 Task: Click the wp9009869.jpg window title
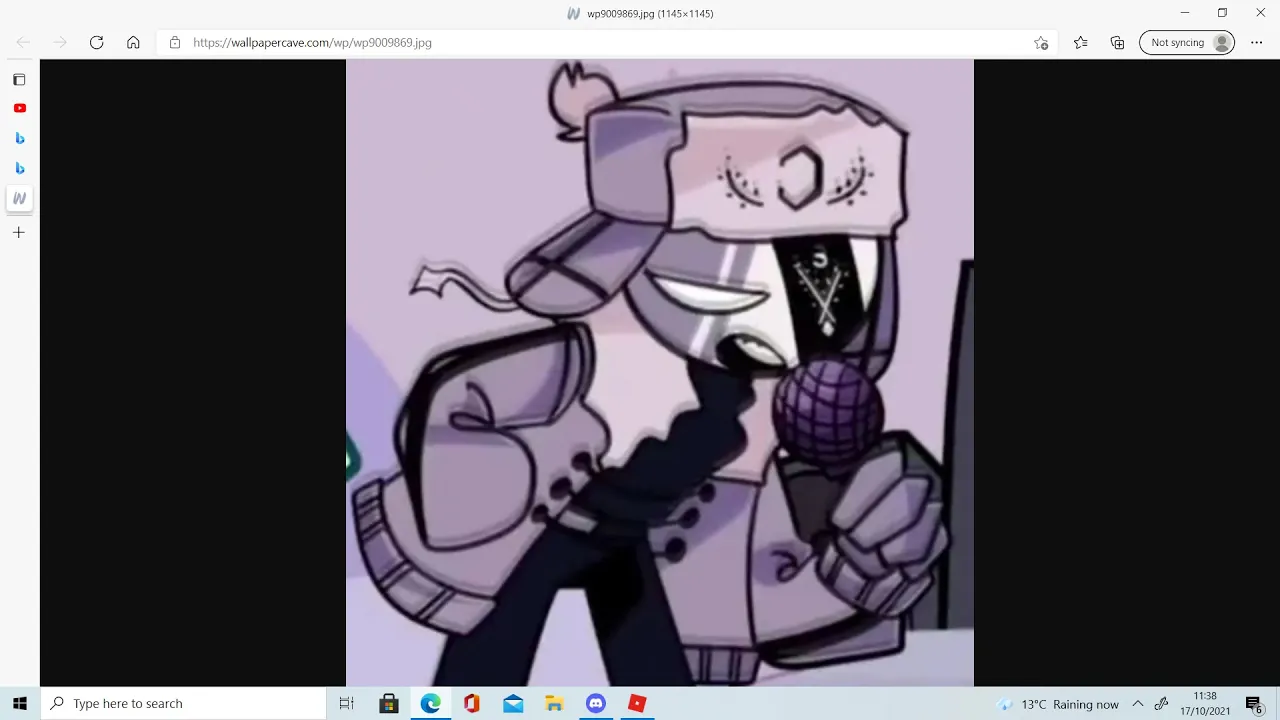[650, 13]
